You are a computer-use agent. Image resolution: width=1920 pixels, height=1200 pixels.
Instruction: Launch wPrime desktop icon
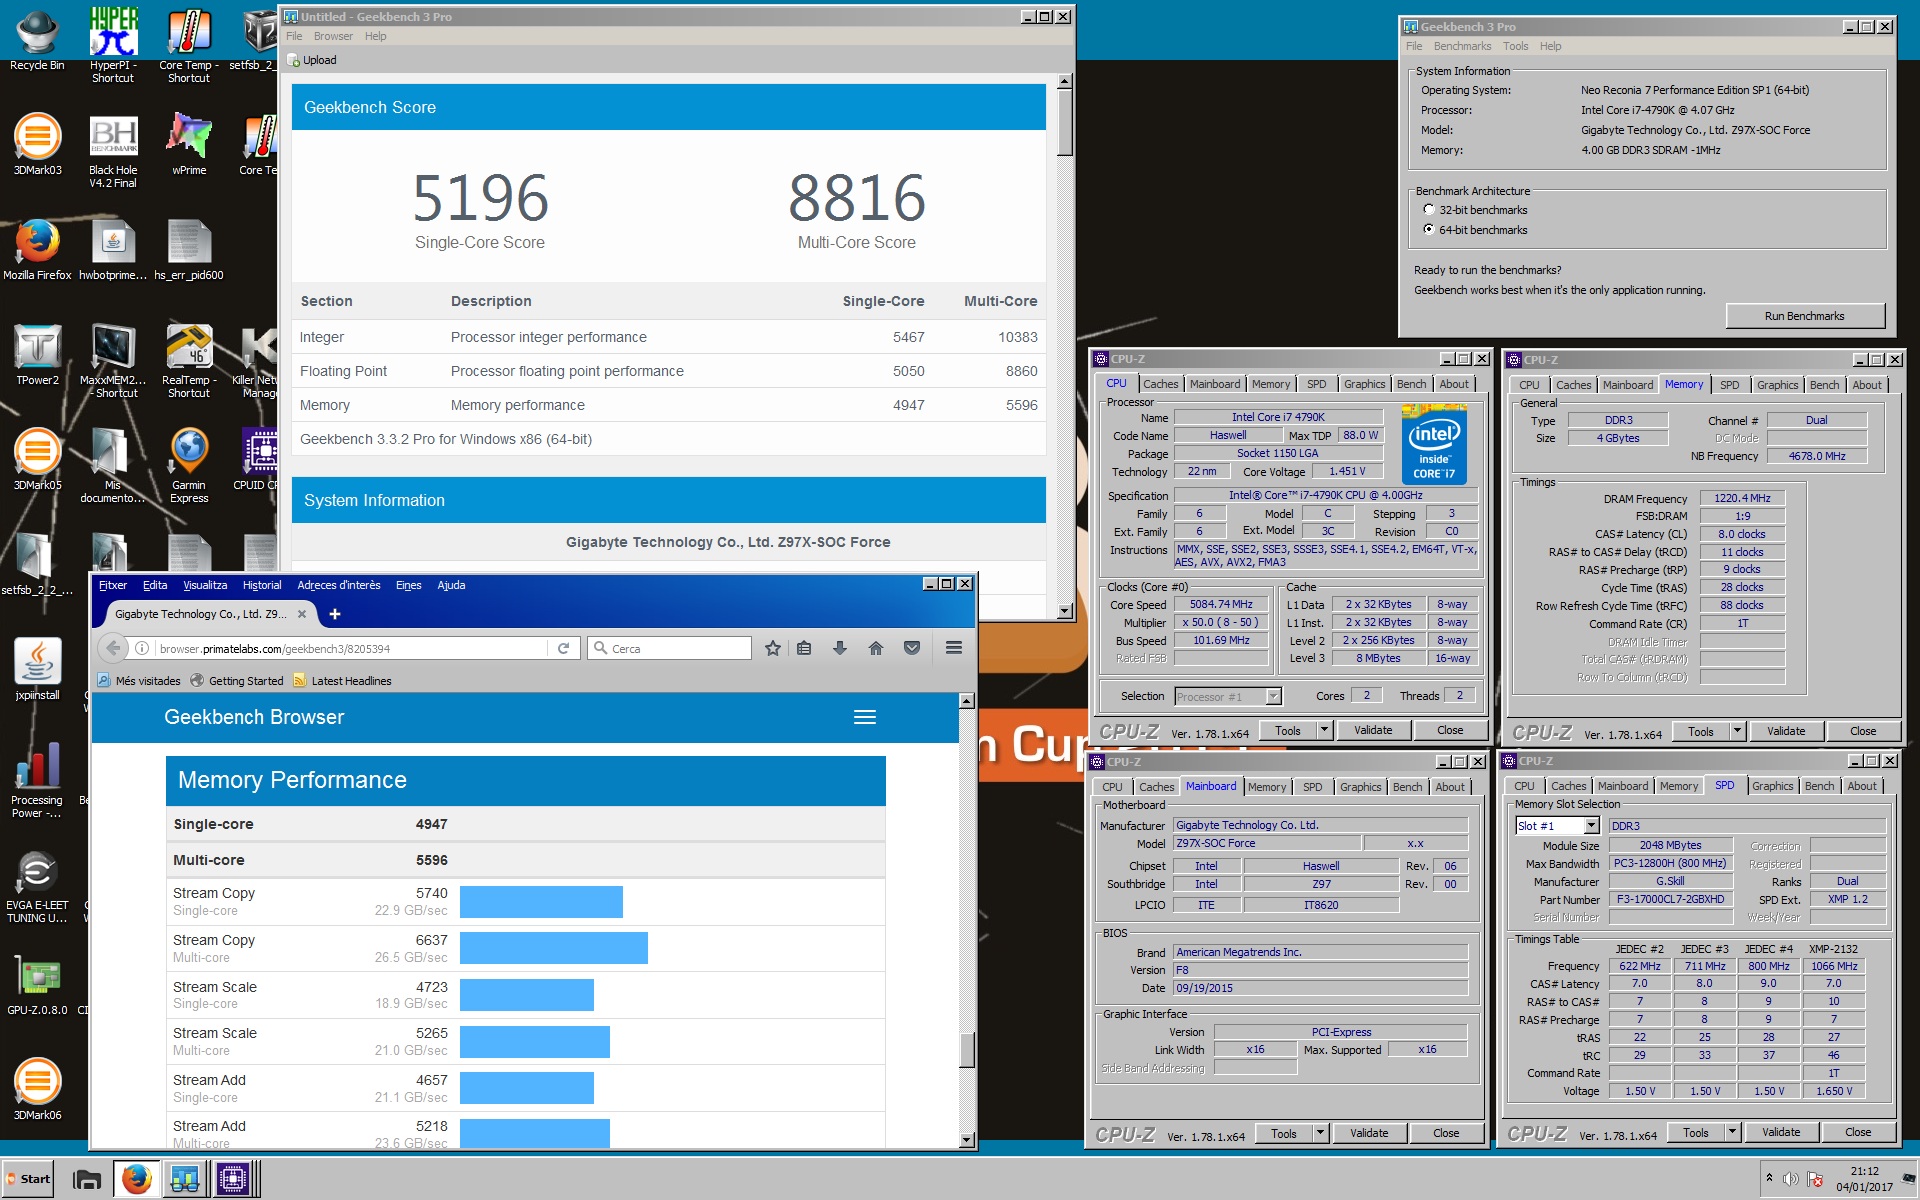pos(189,145)
